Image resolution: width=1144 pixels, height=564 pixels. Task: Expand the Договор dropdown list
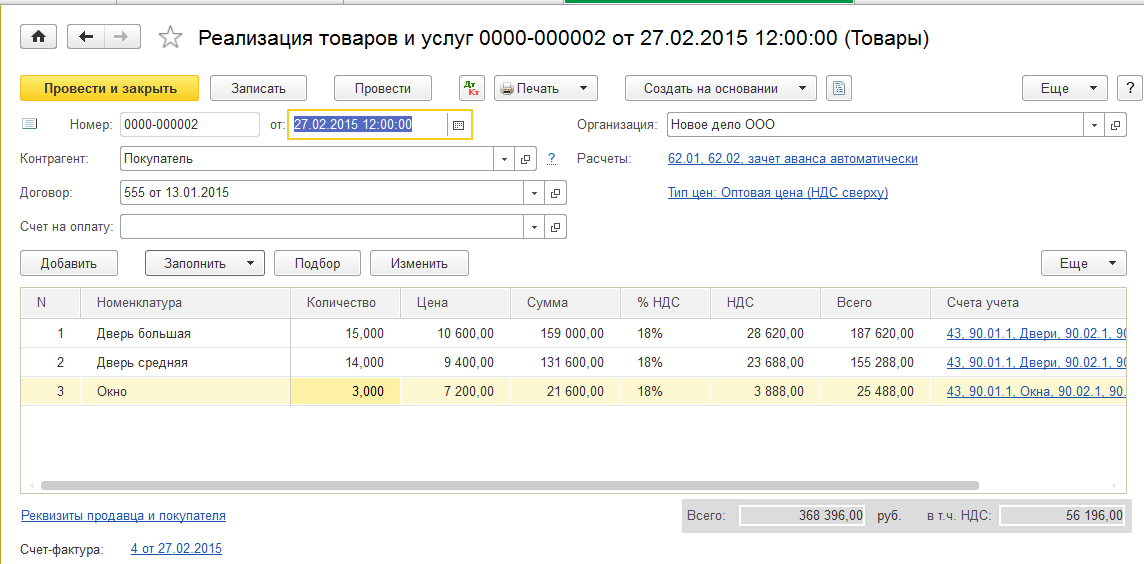click(534, 193)
